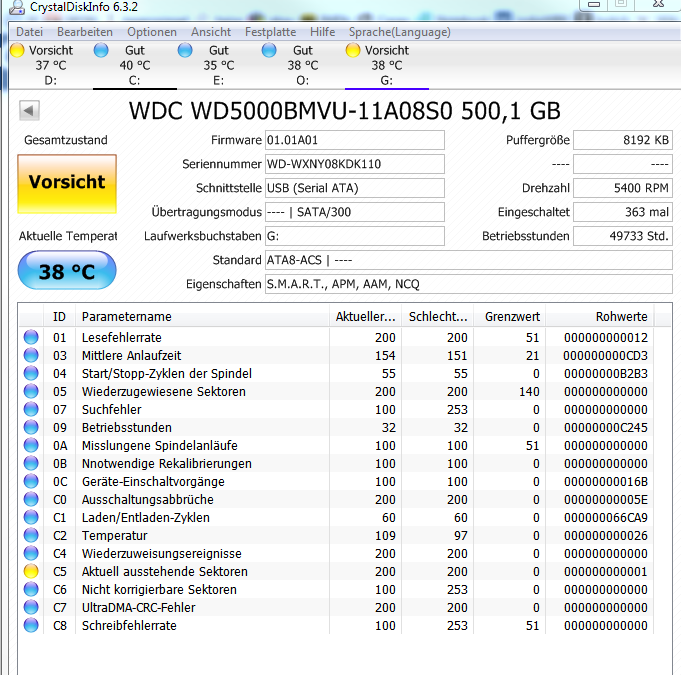
Task: Open the Ansicht menu
Action: (211, 32)
